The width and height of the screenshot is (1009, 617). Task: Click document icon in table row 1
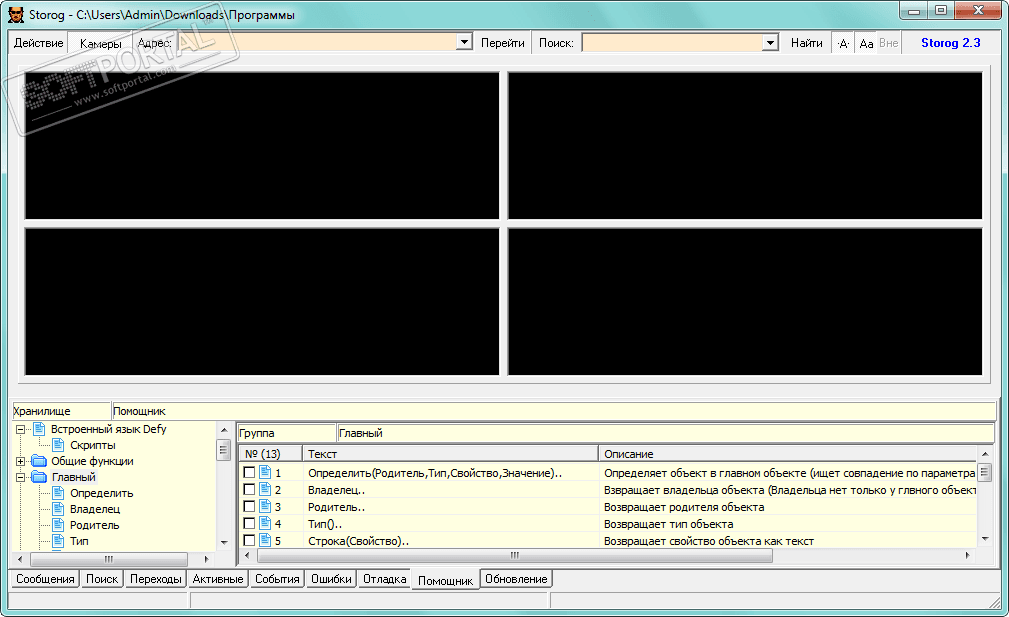pos(265,472)
